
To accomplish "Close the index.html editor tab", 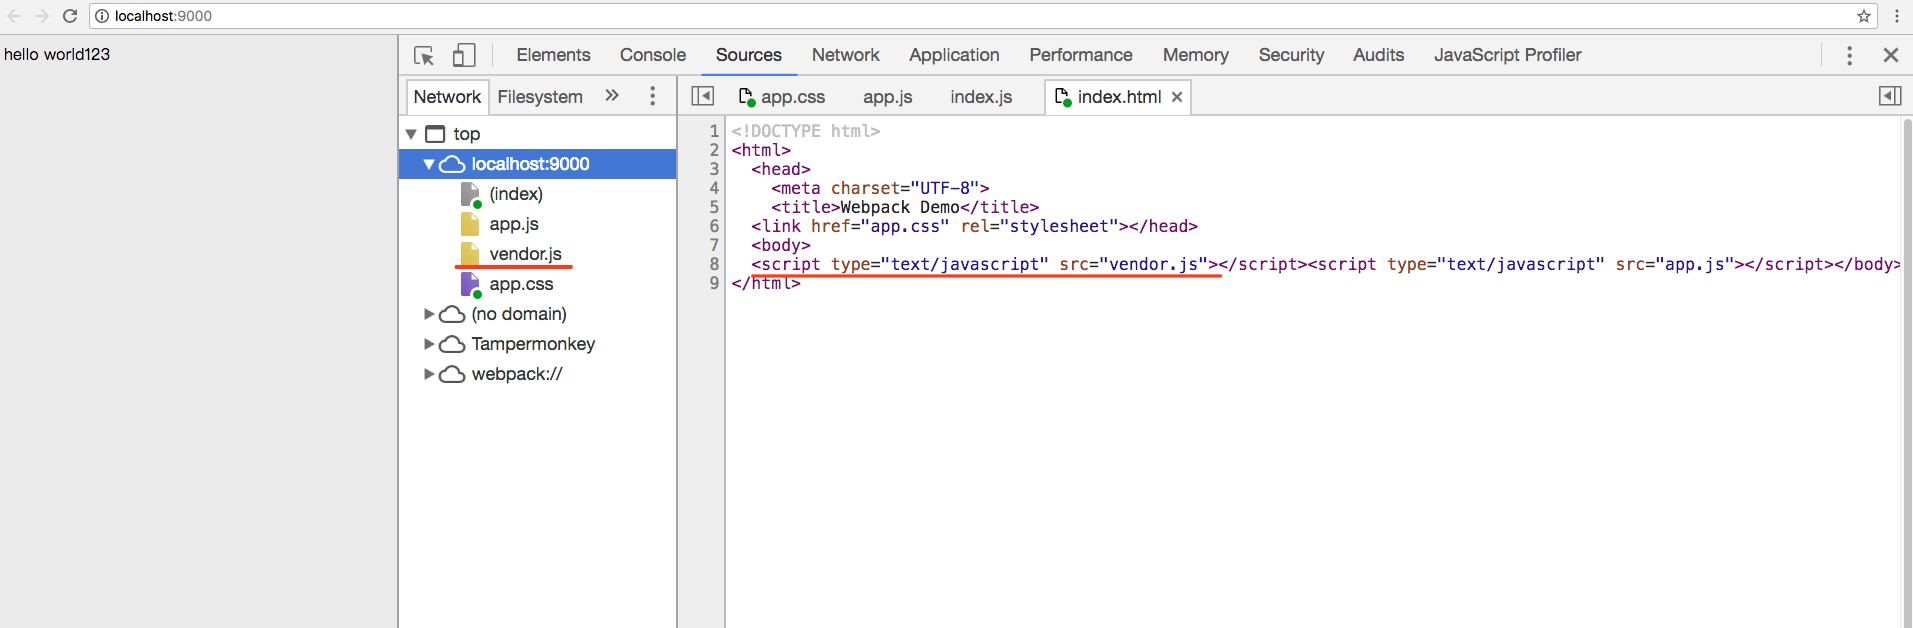I will pos(1177,97).
